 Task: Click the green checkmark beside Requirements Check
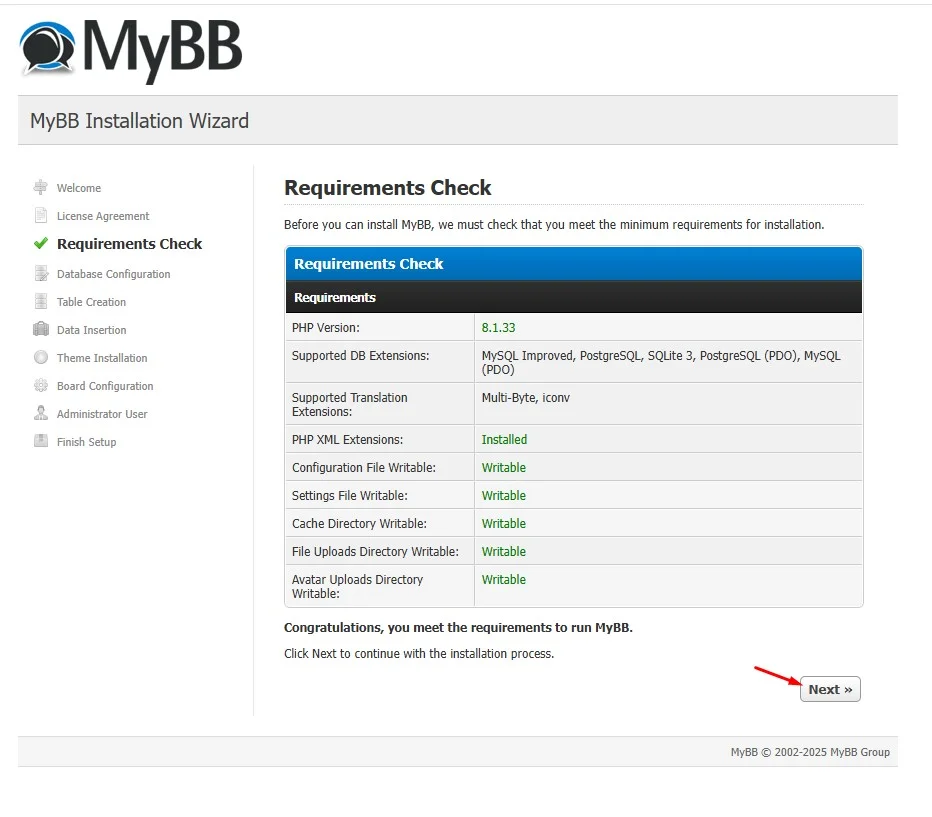(40, 243)
